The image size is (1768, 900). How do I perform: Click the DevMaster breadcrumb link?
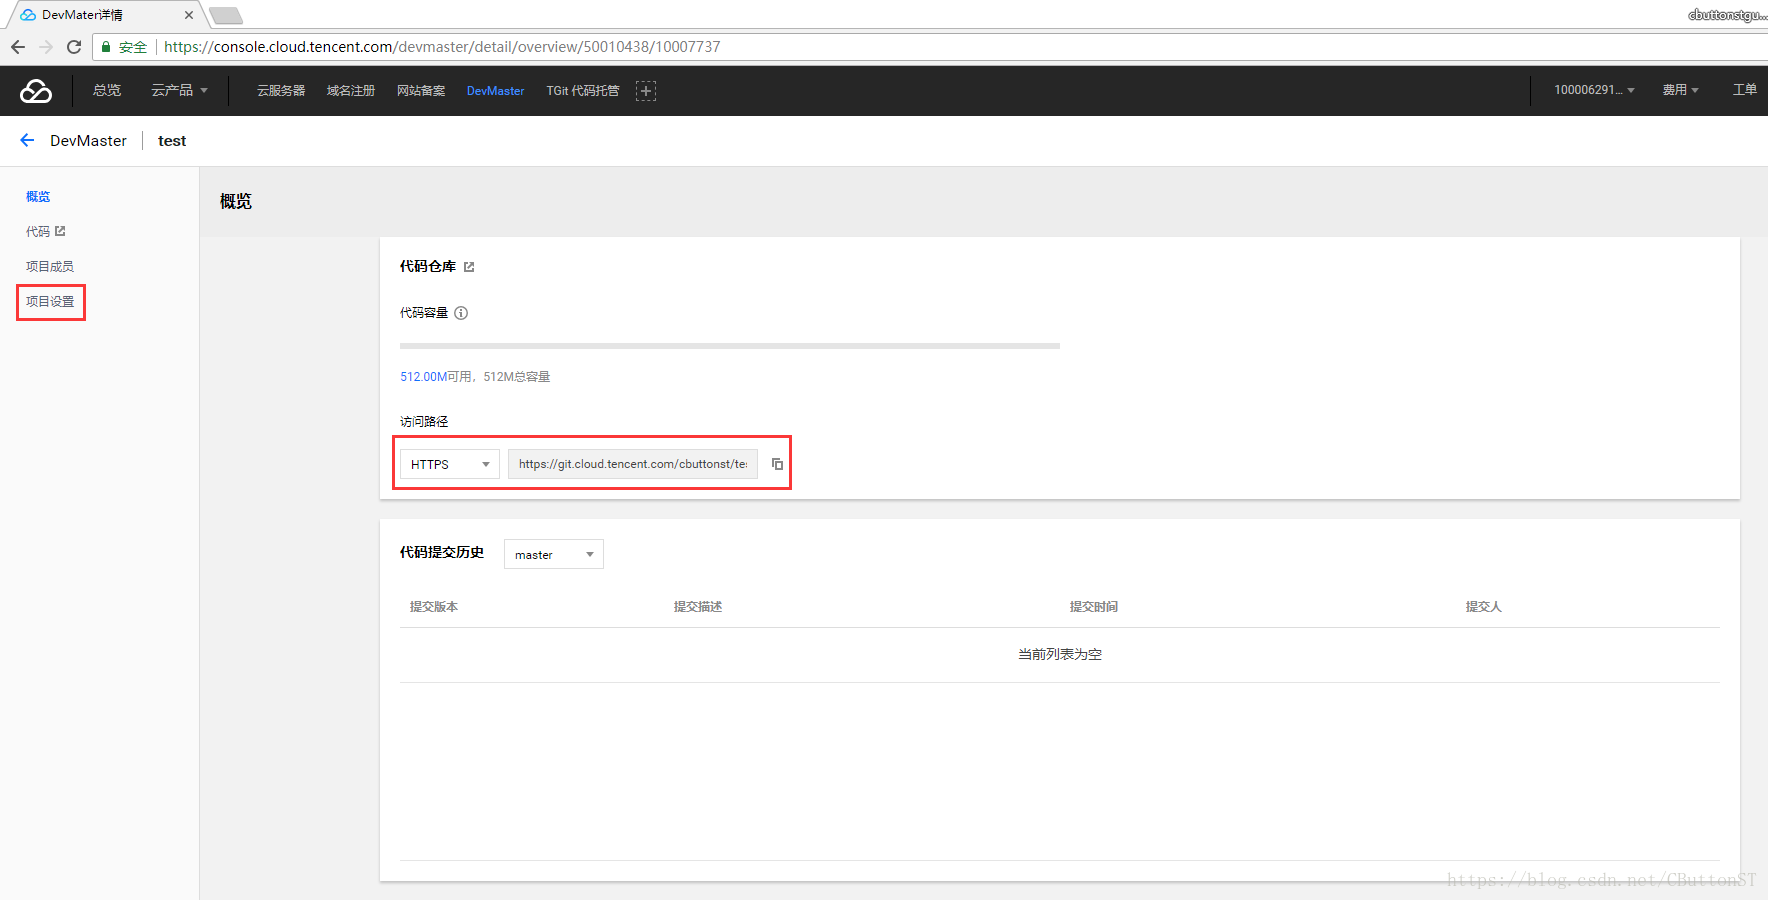pyautogui.click(x=88, y=141)
